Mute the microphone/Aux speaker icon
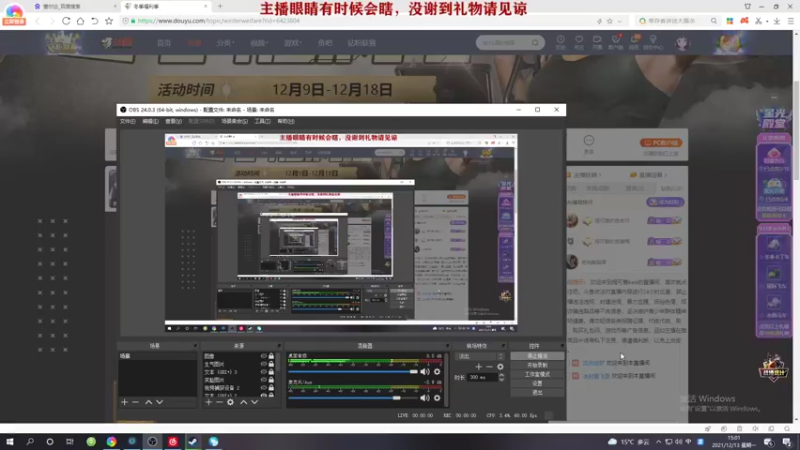The image size is (800, 450). coord(424,397)
